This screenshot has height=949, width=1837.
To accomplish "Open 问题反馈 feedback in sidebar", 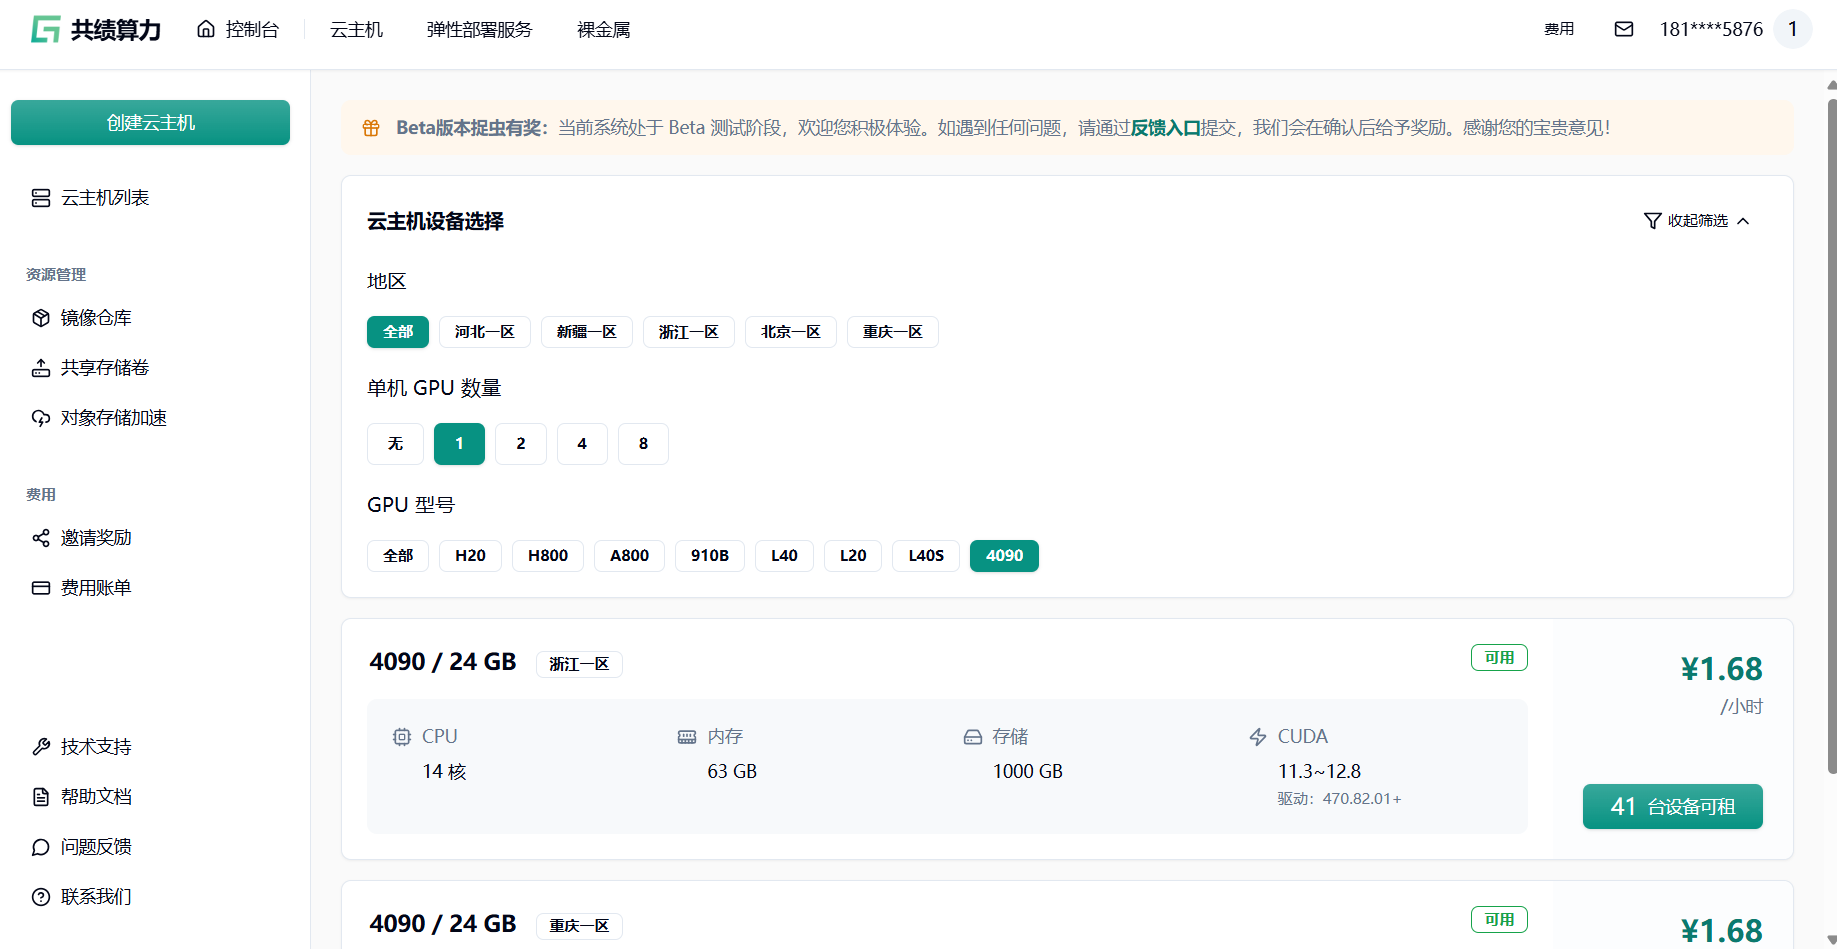I will [x=95, y=847].
